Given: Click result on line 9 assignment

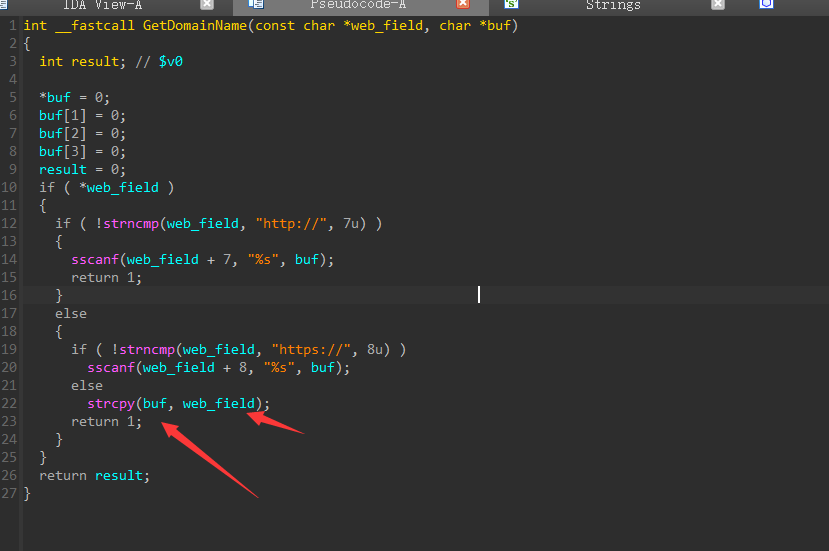Looking at the screenshot, I should click(x=63, y=169).
